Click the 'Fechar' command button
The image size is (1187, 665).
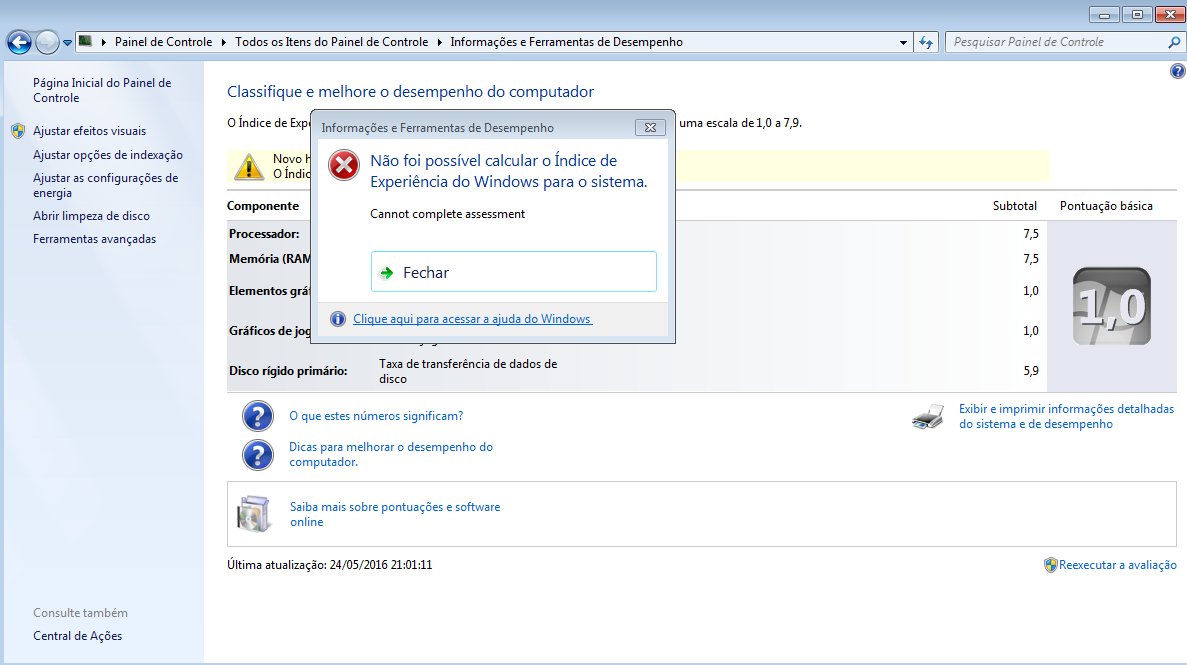tap(513, 272)
